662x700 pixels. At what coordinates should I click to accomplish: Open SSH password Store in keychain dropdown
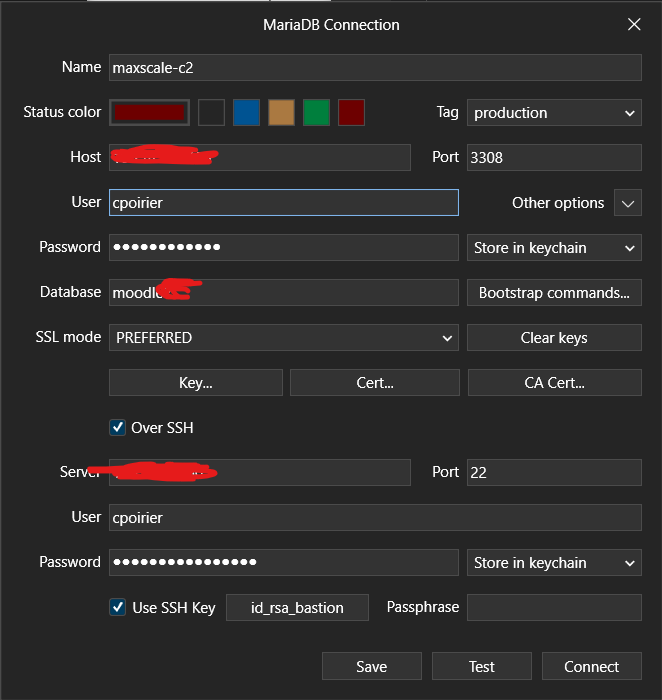[554, 562]
